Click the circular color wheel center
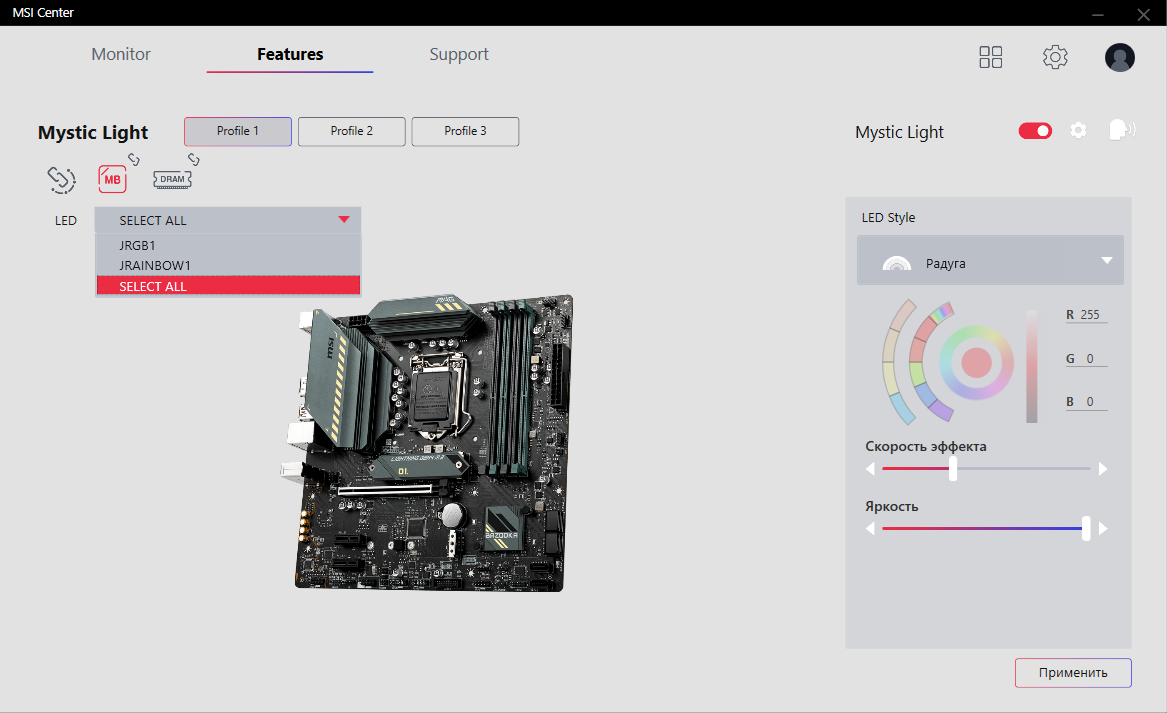1167x713 pixels. (976, 362)
